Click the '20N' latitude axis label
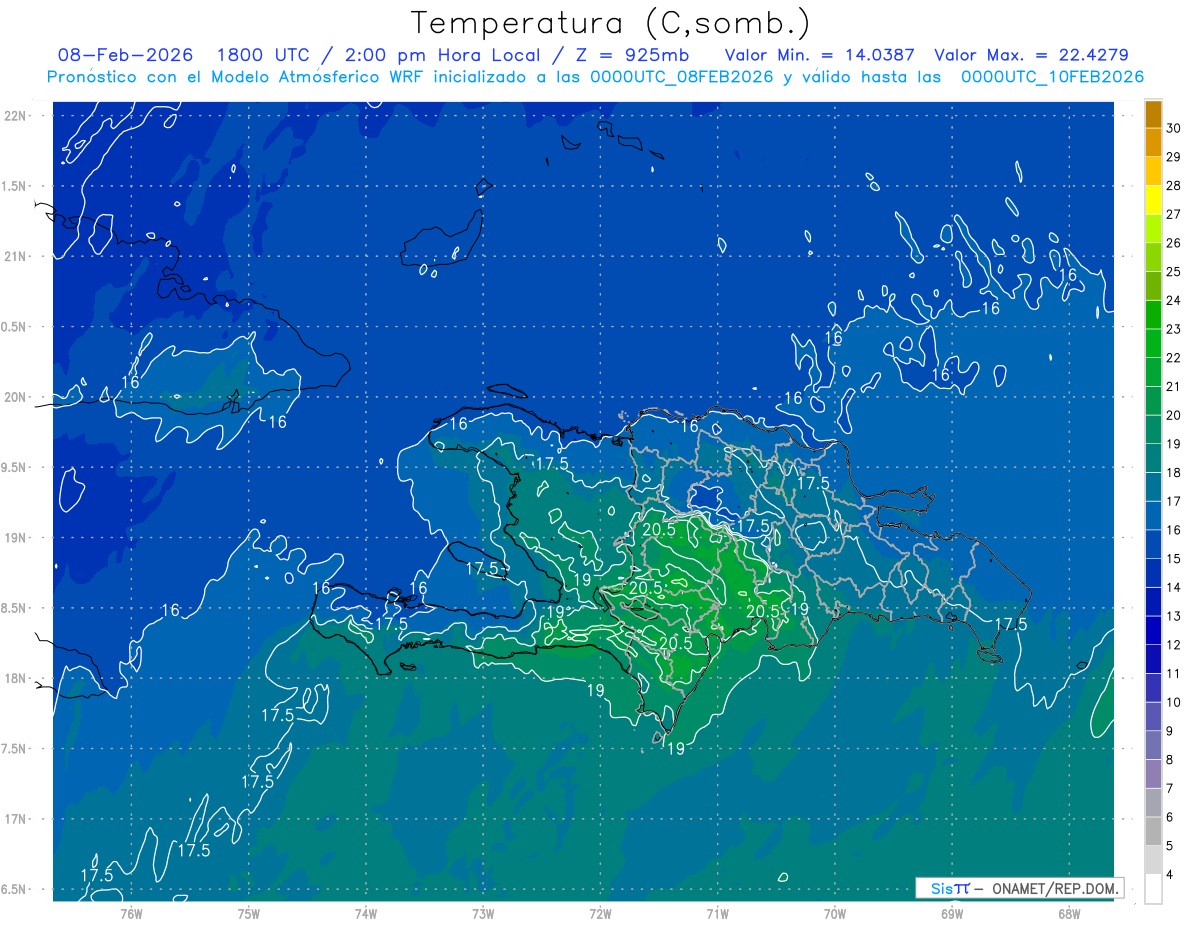This screenshot has height=927, width=1200. pos(16,397)
